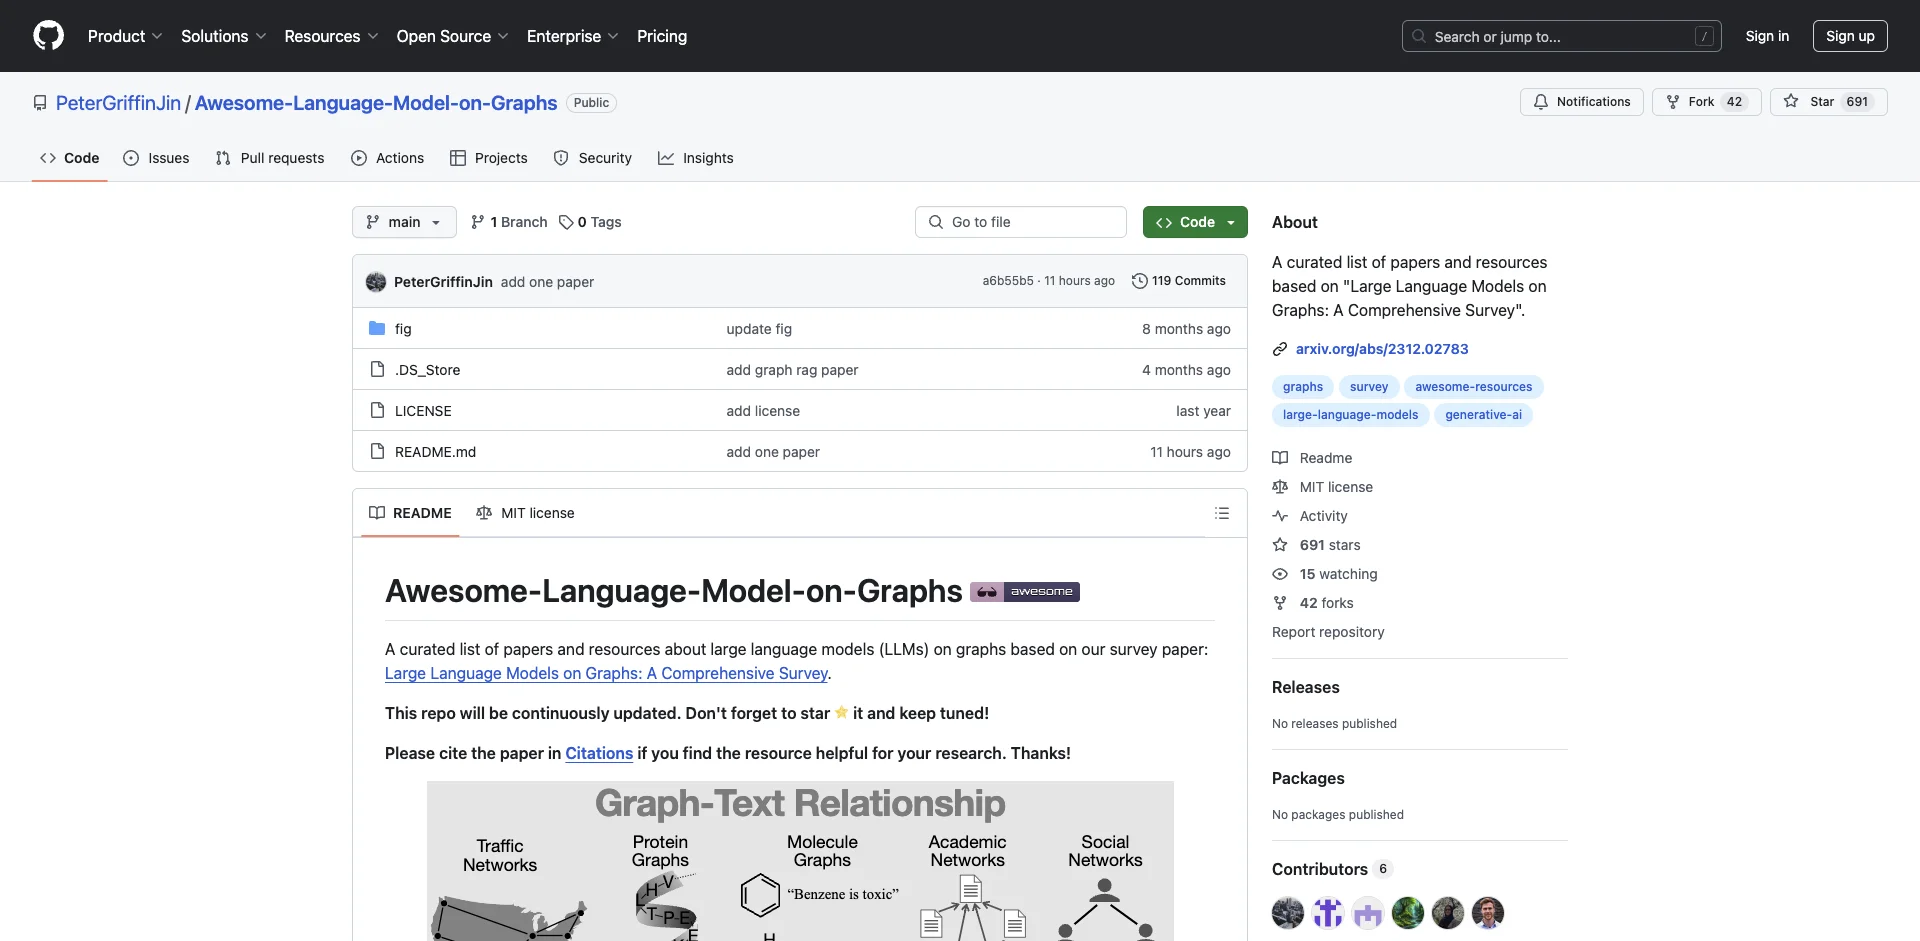Switch to the Issues tab

[x=156, y=158]
